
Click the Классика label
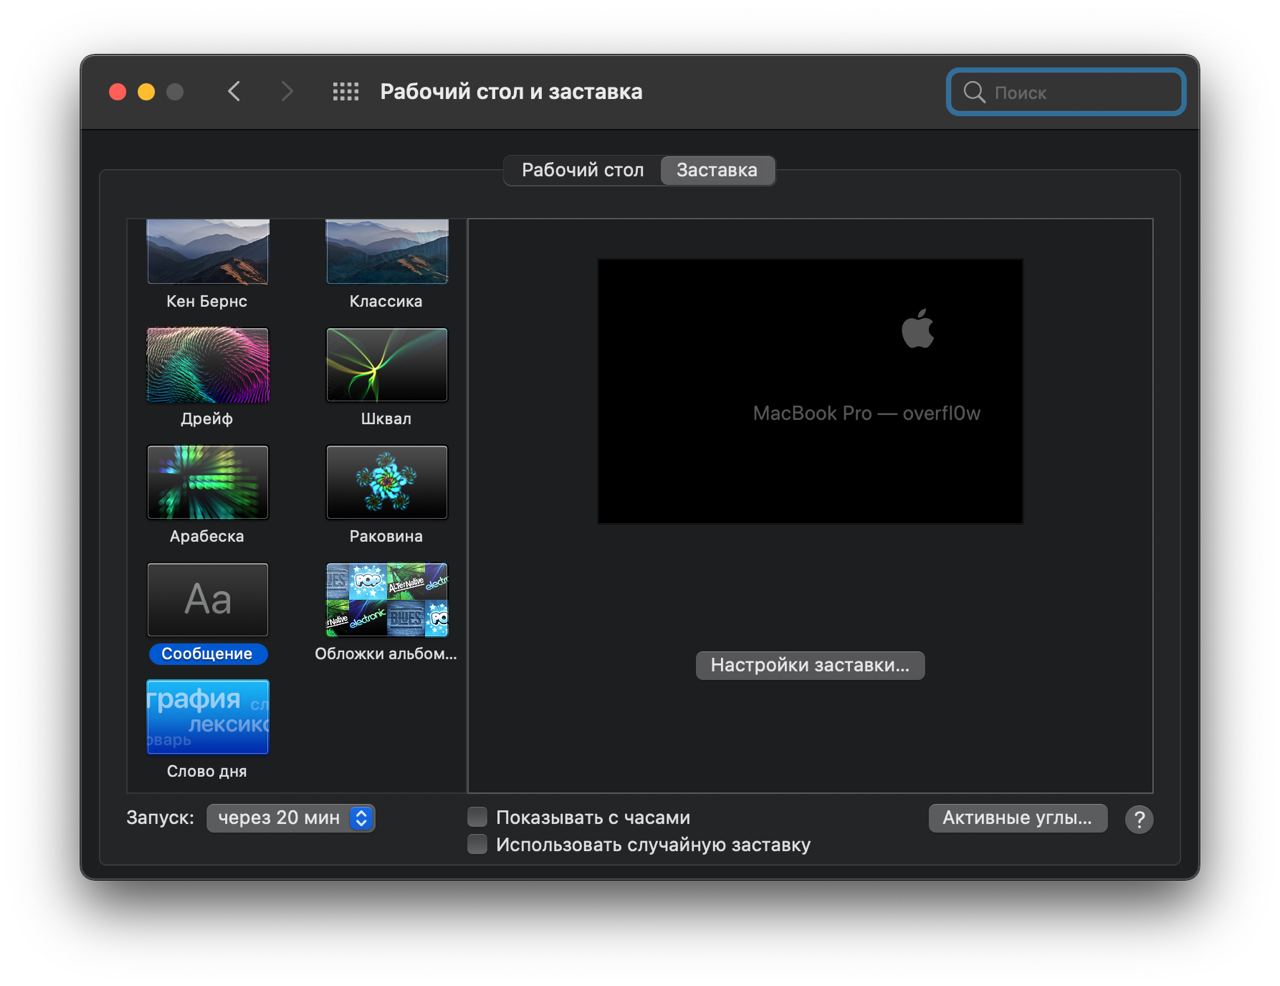(386, 301)
